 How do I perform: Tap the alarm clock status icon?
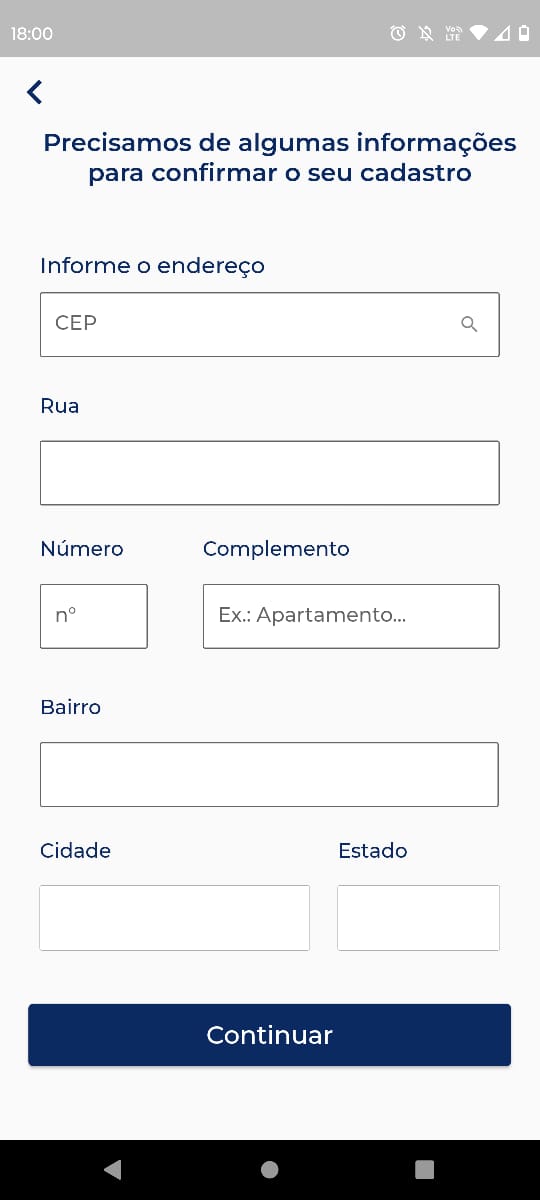pos(398,33)
